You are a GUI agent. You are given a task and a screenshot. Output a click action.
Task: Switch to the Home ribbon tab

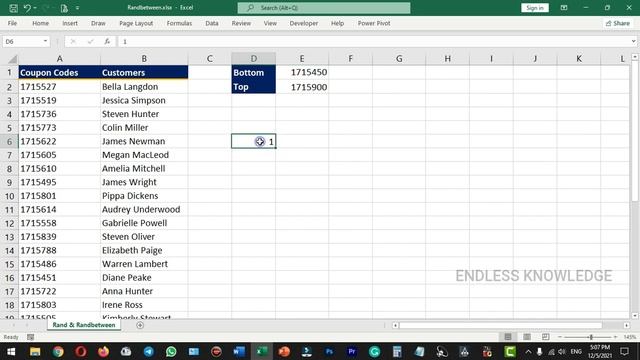40,23
